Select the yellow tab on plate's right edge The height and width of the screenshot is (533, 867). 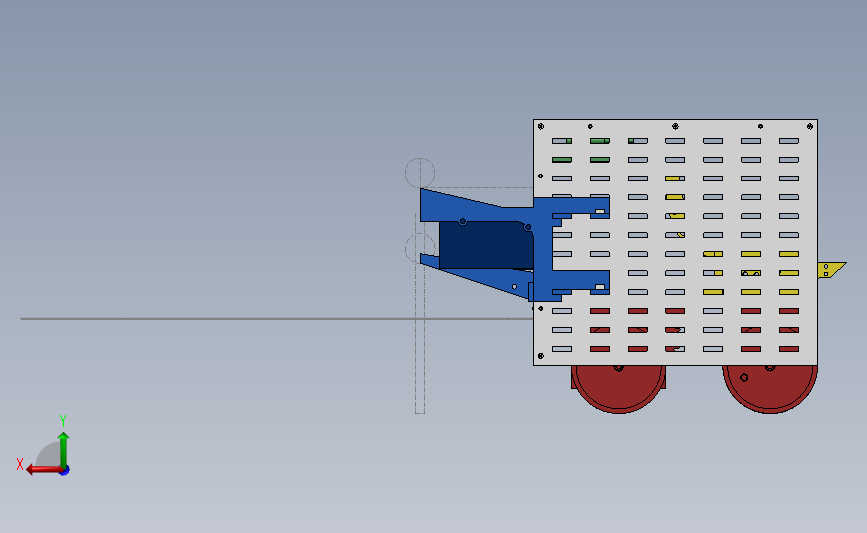click(x=831, y=270)
